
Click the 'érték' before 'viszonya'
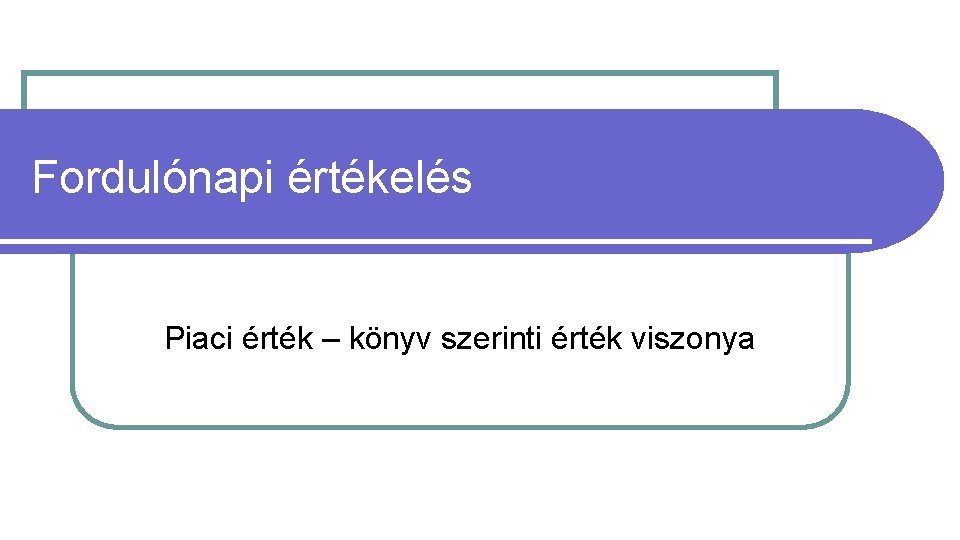[x=587, y=337]
